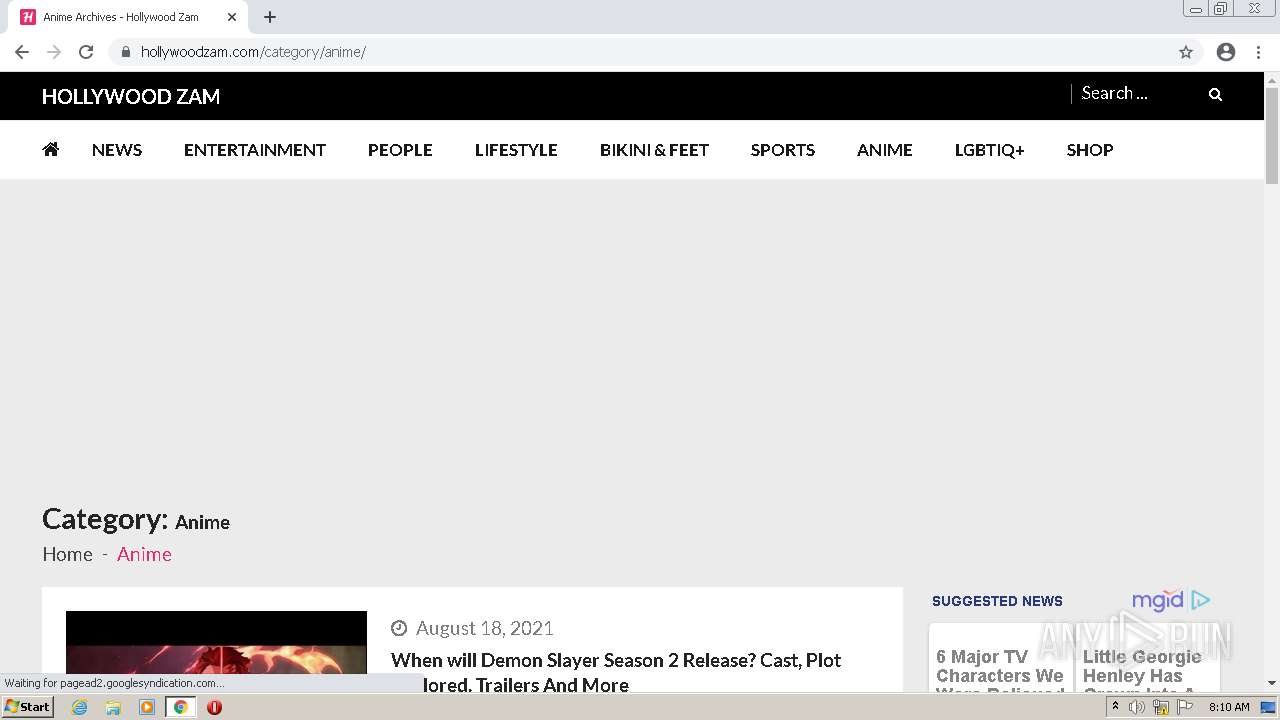Screen dimensions: 1280x720
Task: View site security via the lock icon
Action: (125, 52)
